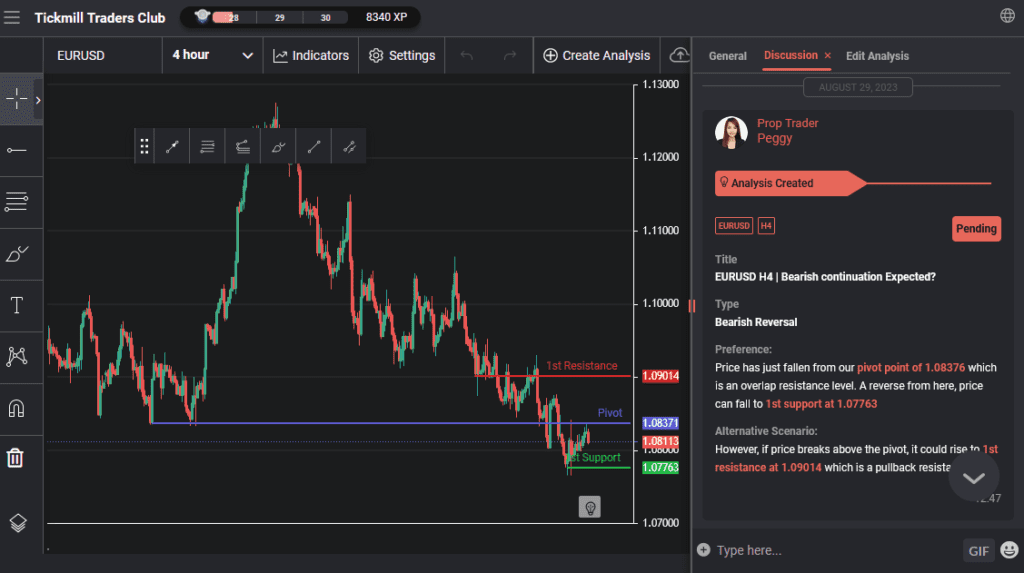This screenshot has width=1024, height=573.
Task: Select the pattern drawing tool
Action: click(16, 356)
